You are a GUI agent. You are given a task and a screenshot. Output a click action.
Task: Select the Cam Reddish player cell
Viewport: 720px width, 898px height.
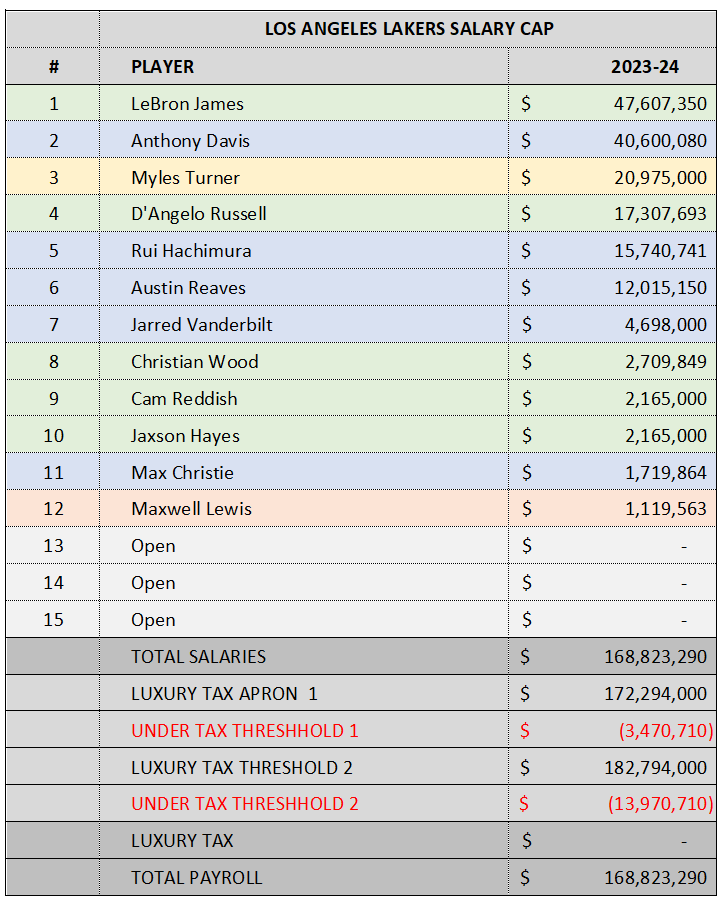(304, 399)
